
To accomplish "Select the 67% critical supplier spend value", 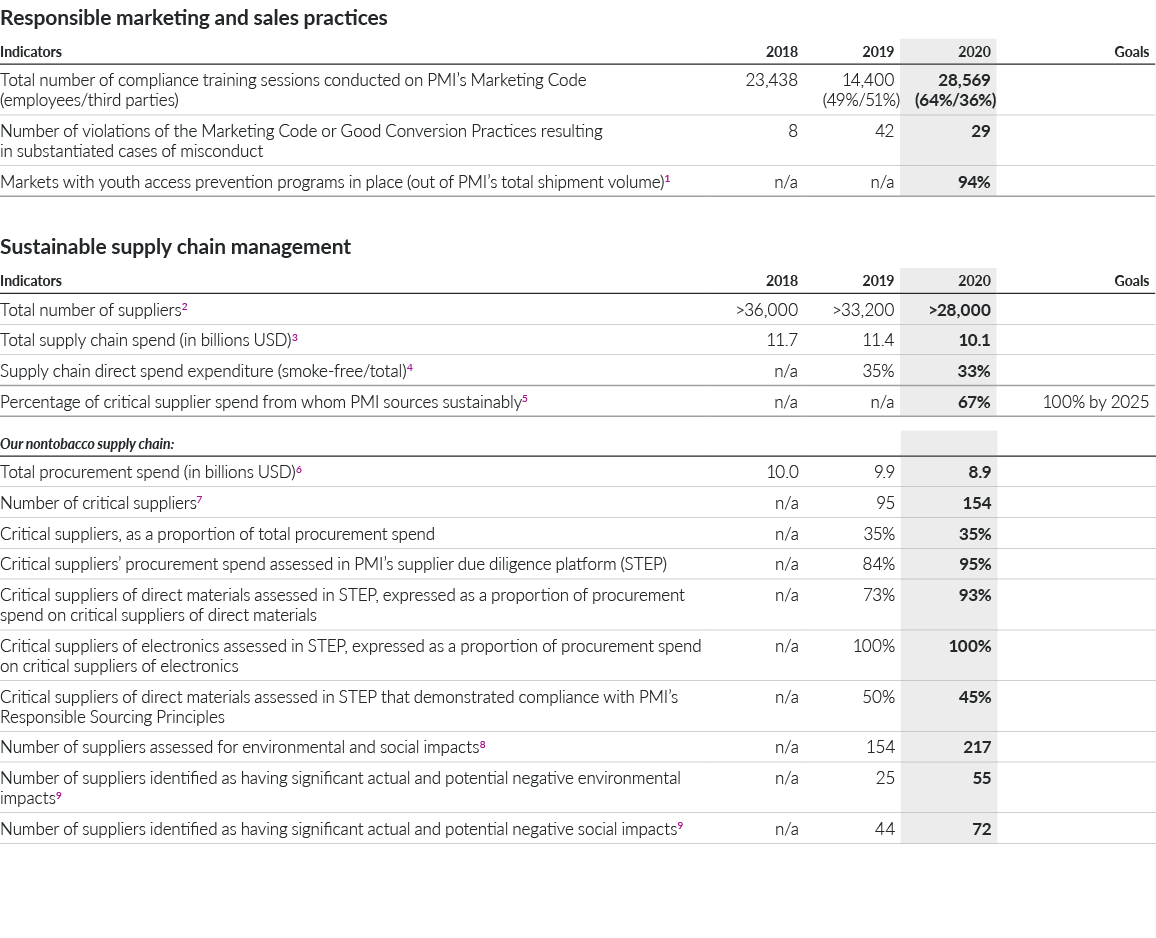I will click(974, 402).
